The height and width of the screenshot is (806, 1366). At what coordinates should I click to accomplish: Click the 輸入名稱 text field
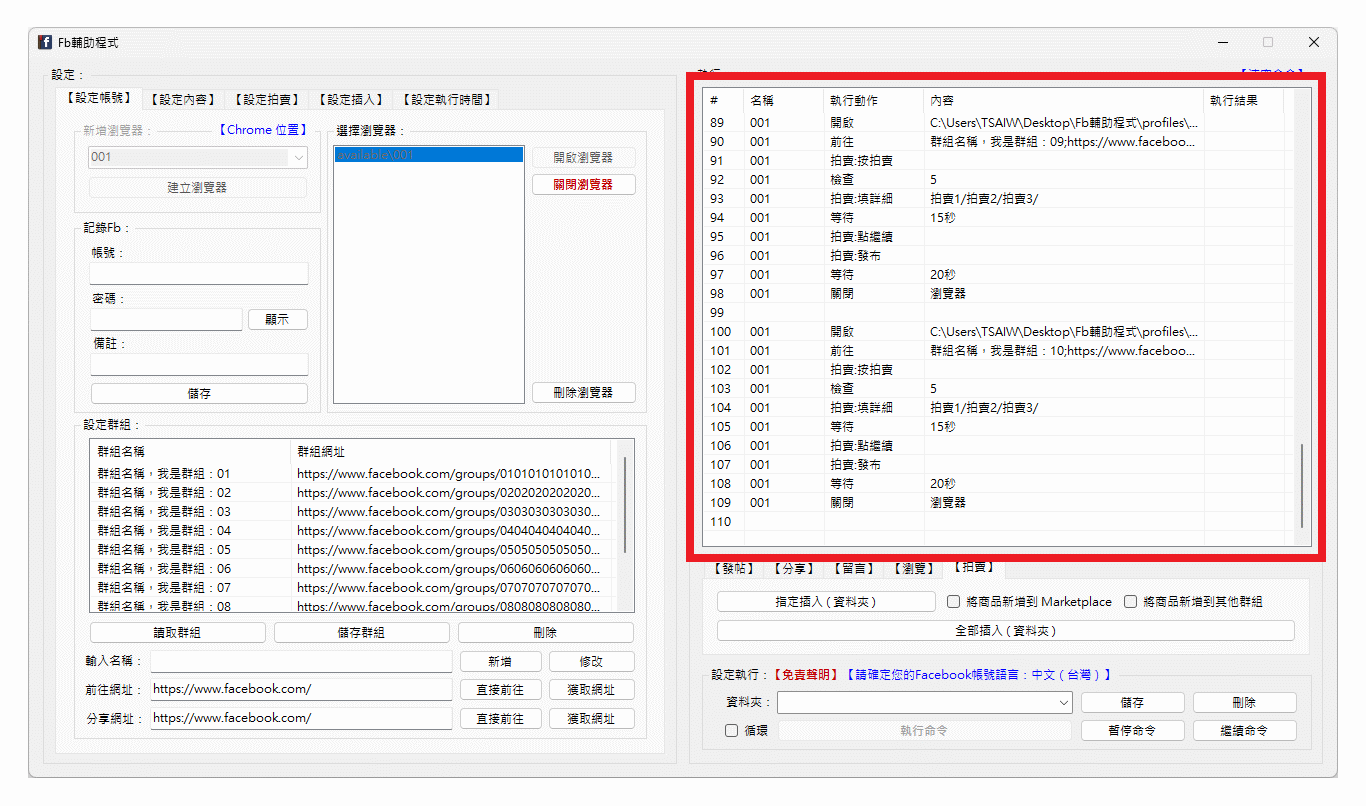(x=301, y=661)
